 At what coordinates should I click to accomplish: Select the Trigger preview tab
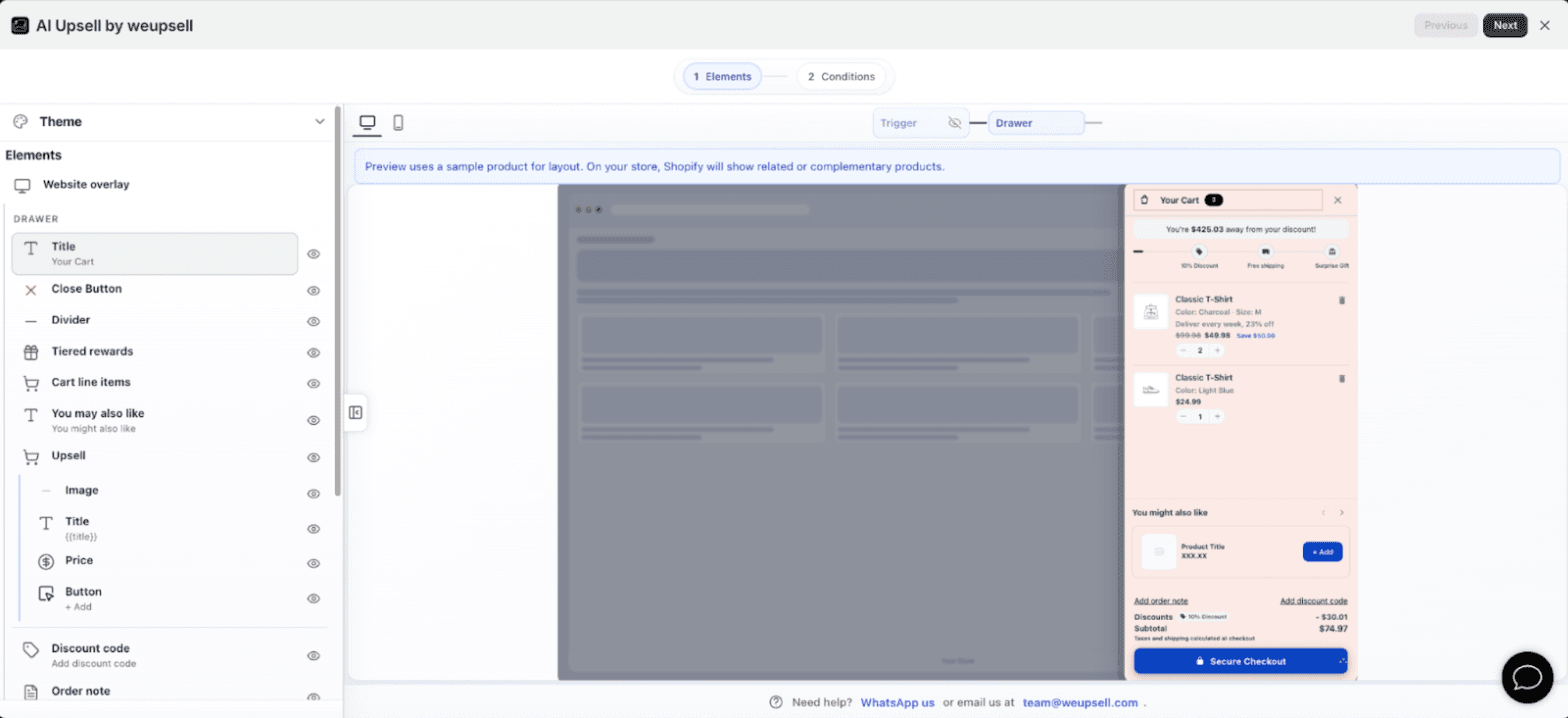(x=921, y=123)
